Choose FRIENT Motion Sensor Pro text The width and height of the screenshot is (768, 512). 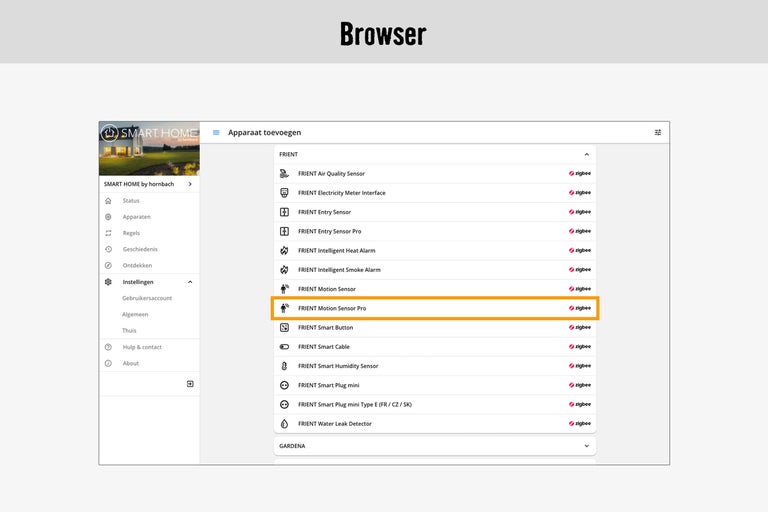pyautogui.click(x=332, y=308)
